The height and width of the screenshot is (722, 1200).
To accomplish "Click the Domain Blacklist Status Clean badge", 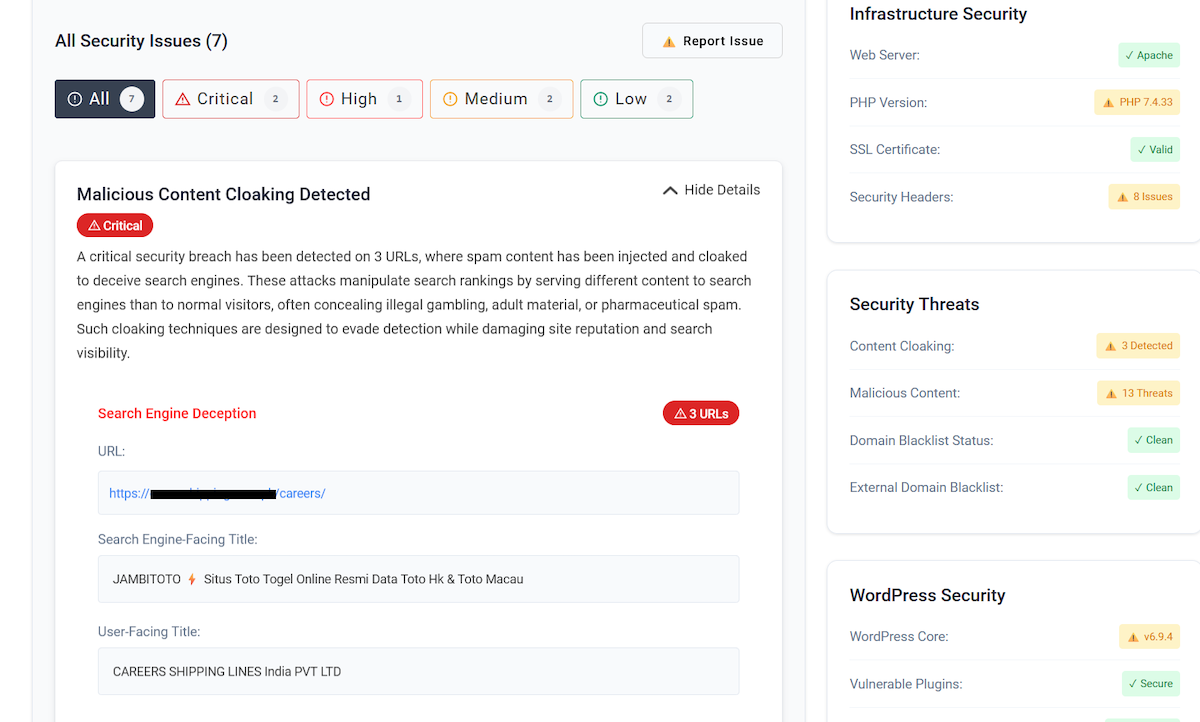I will 1154,440.
